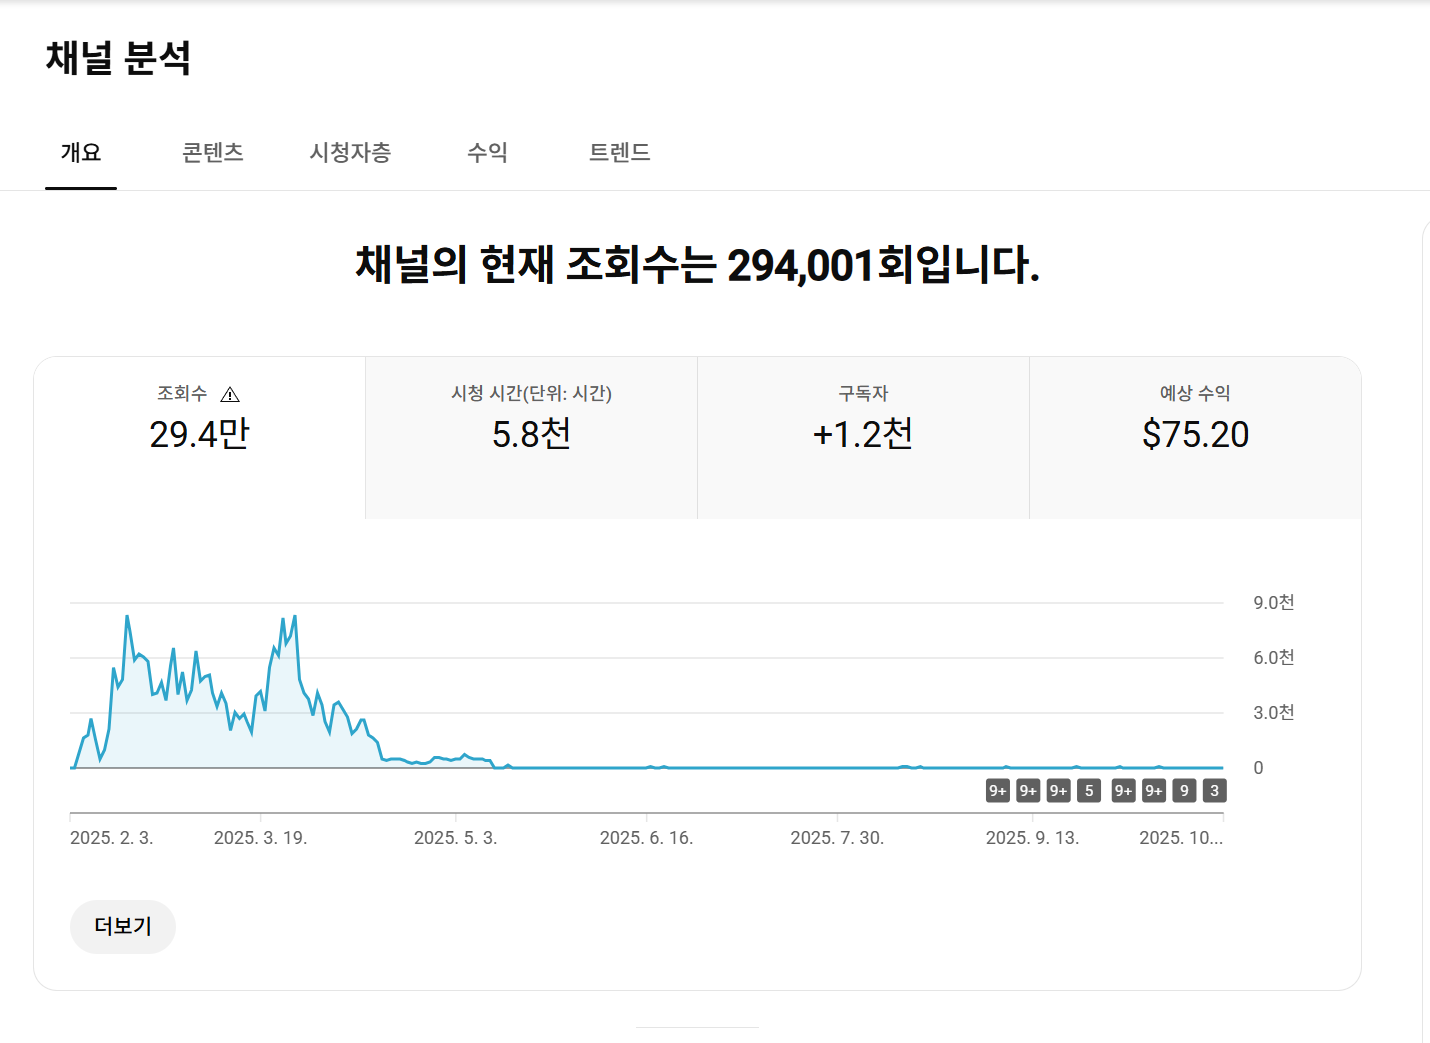This screenshot has width=1430, height=1043.
Task: Switch to the 개요 tab
Action: point(81,153)
